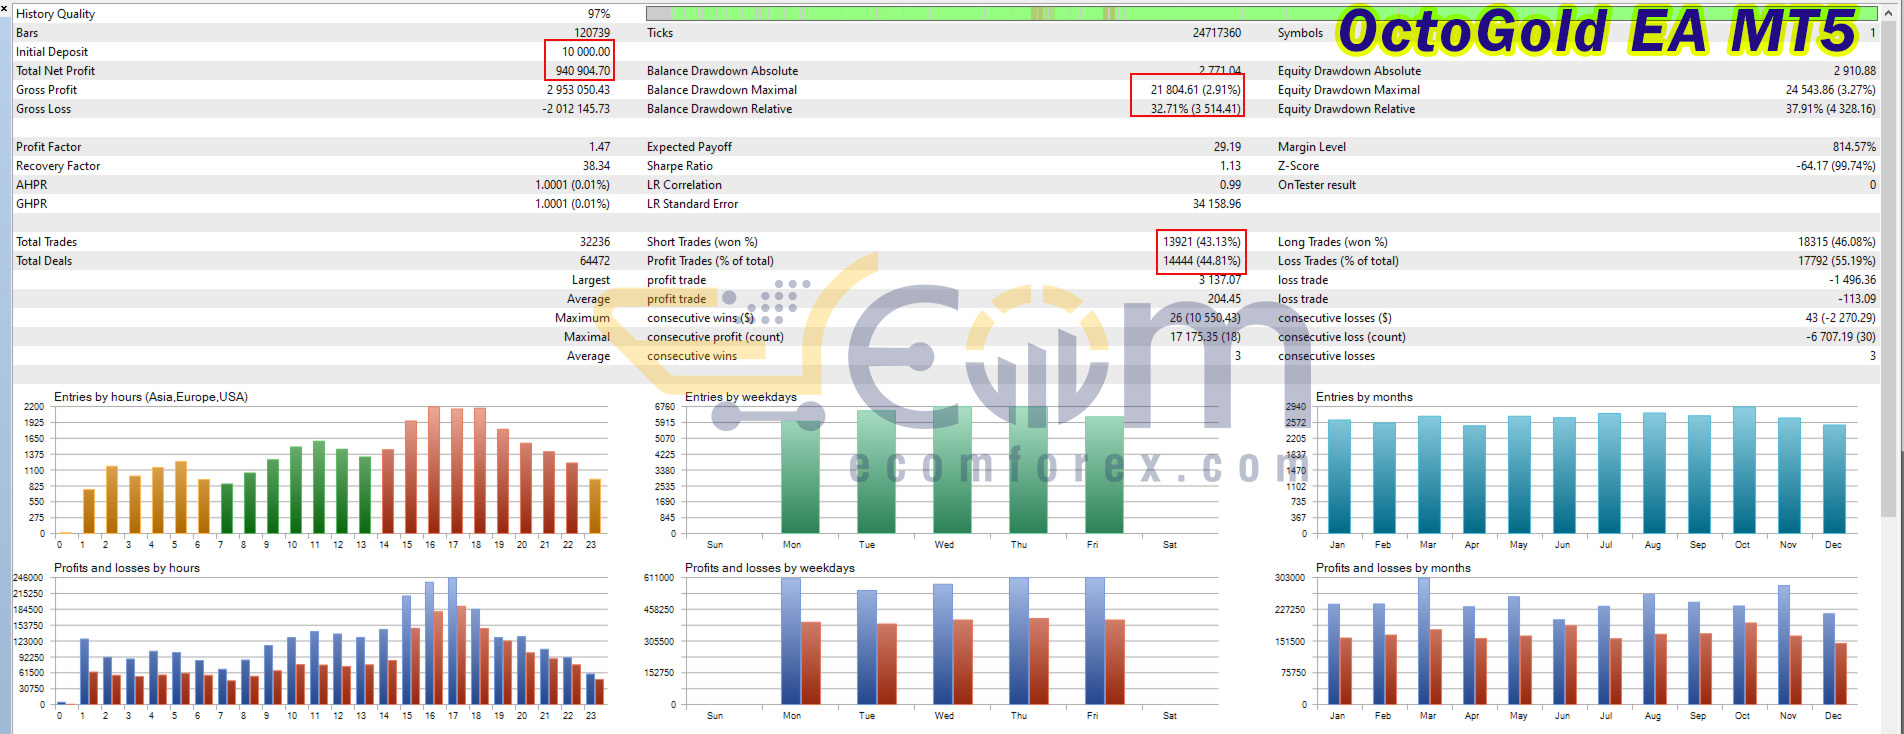
Task: Click the Ticks value 24717360
Action: [1216, 33]
